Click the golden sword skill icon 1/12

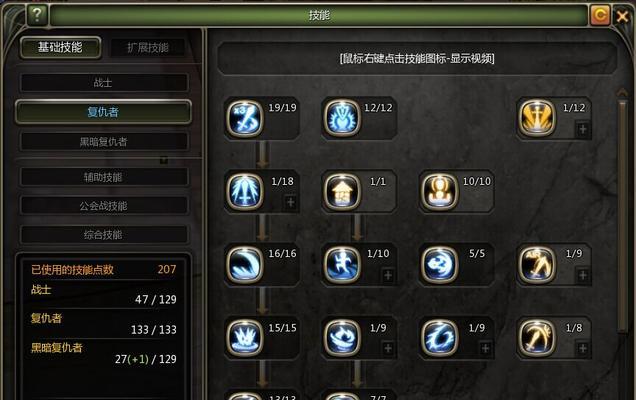click(x=537, y=118)
